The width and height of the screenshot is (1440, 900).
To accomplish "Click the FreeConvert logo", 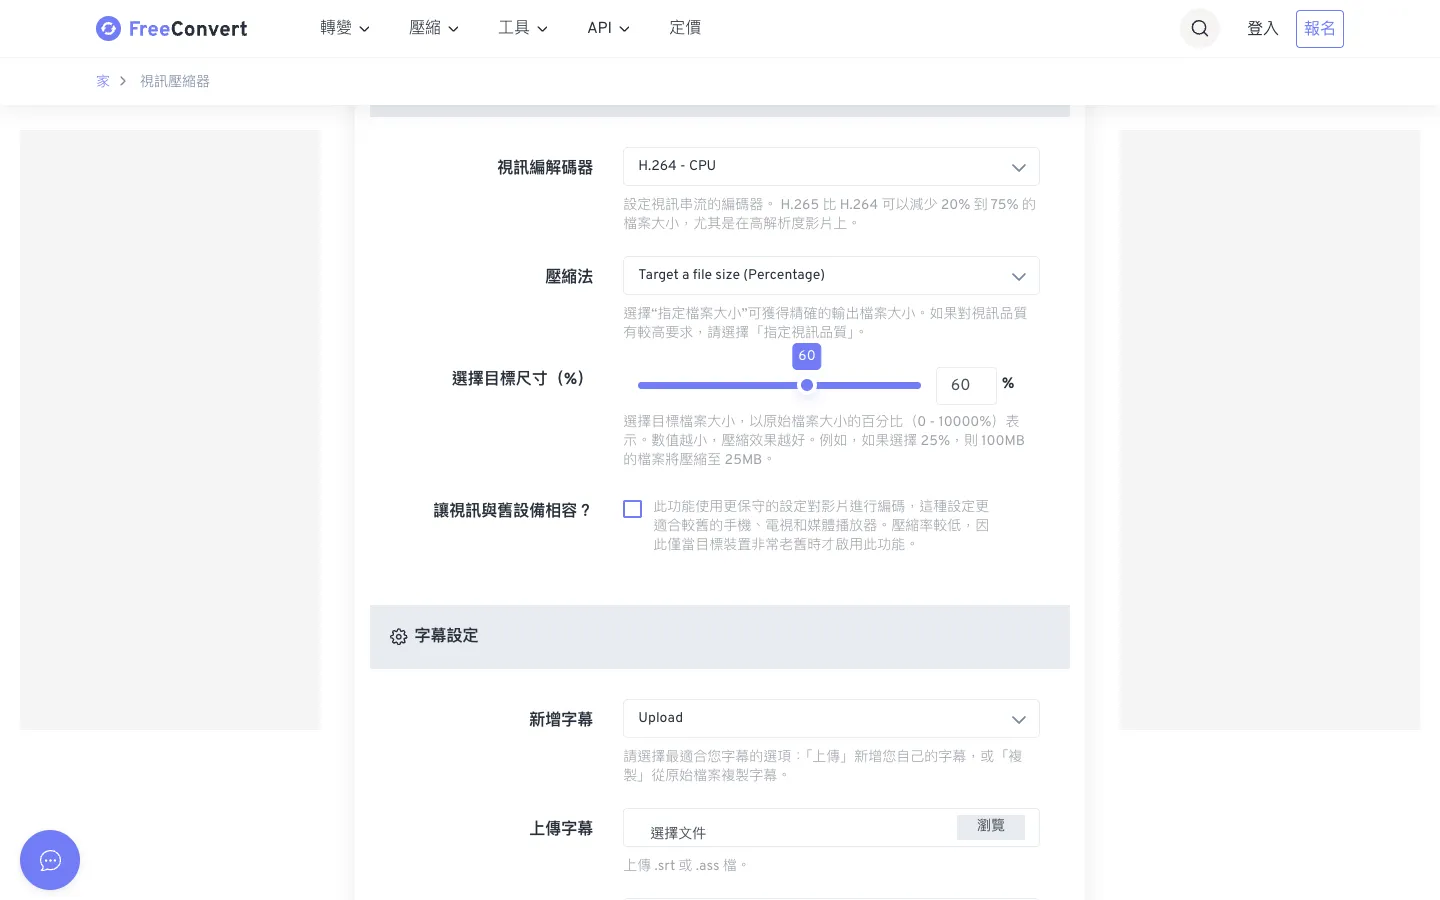I will tap(171, 29).
